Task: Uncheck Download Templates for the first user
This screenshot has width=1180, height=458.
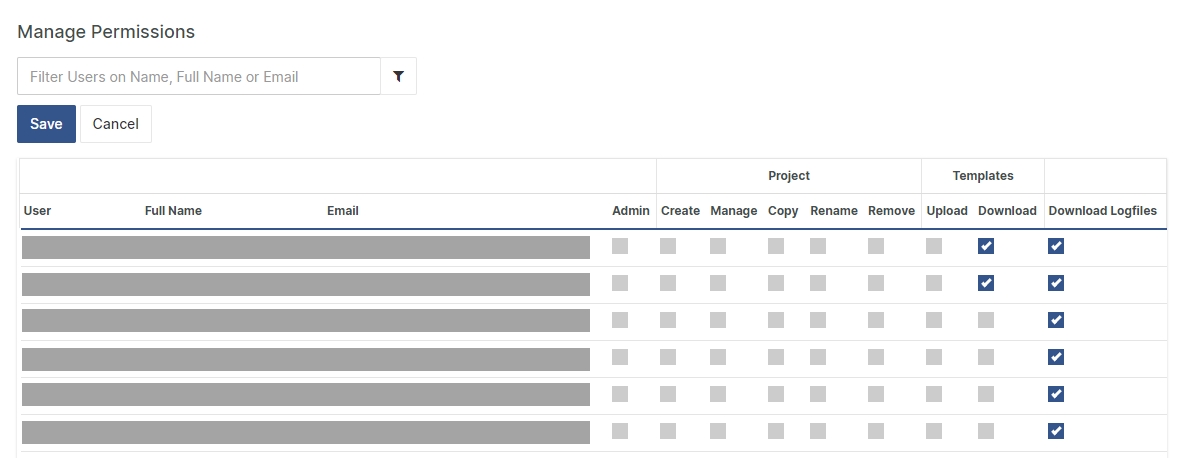Action: pyautogui.click(x=986, y=246)
